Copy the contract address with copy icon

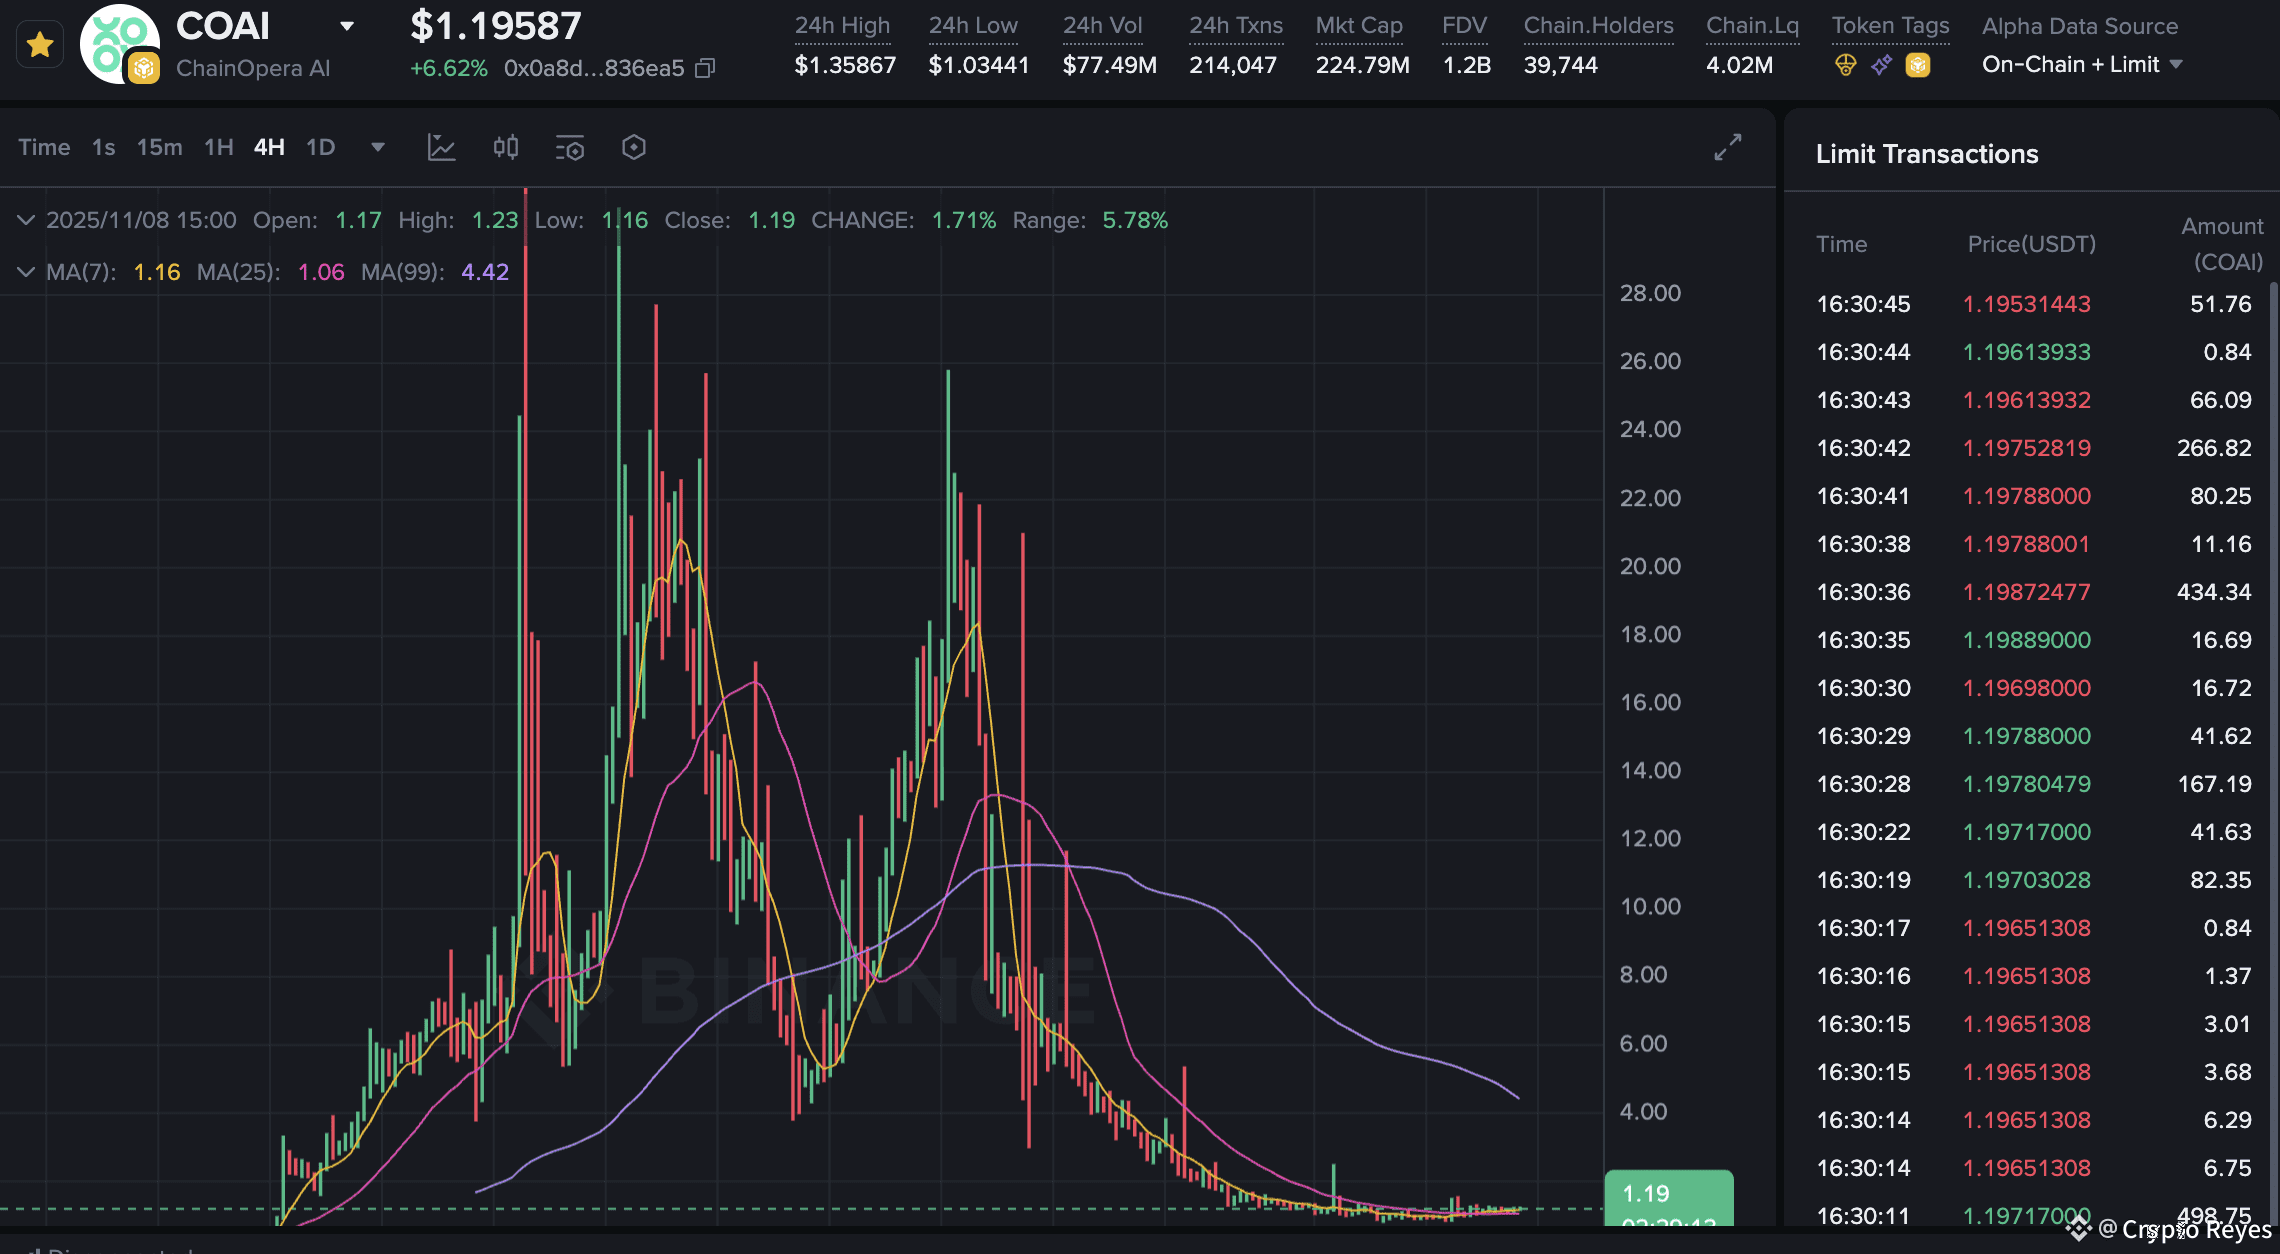(x=705, y=68)
